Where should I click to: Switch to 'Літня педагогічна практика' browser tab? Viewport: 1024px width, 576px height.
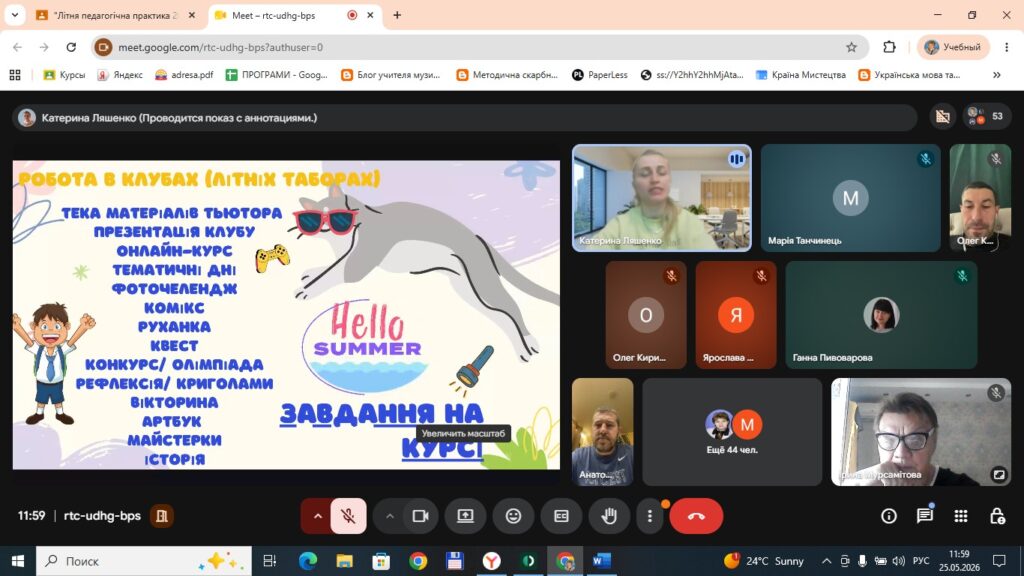[x=116, y=15]
